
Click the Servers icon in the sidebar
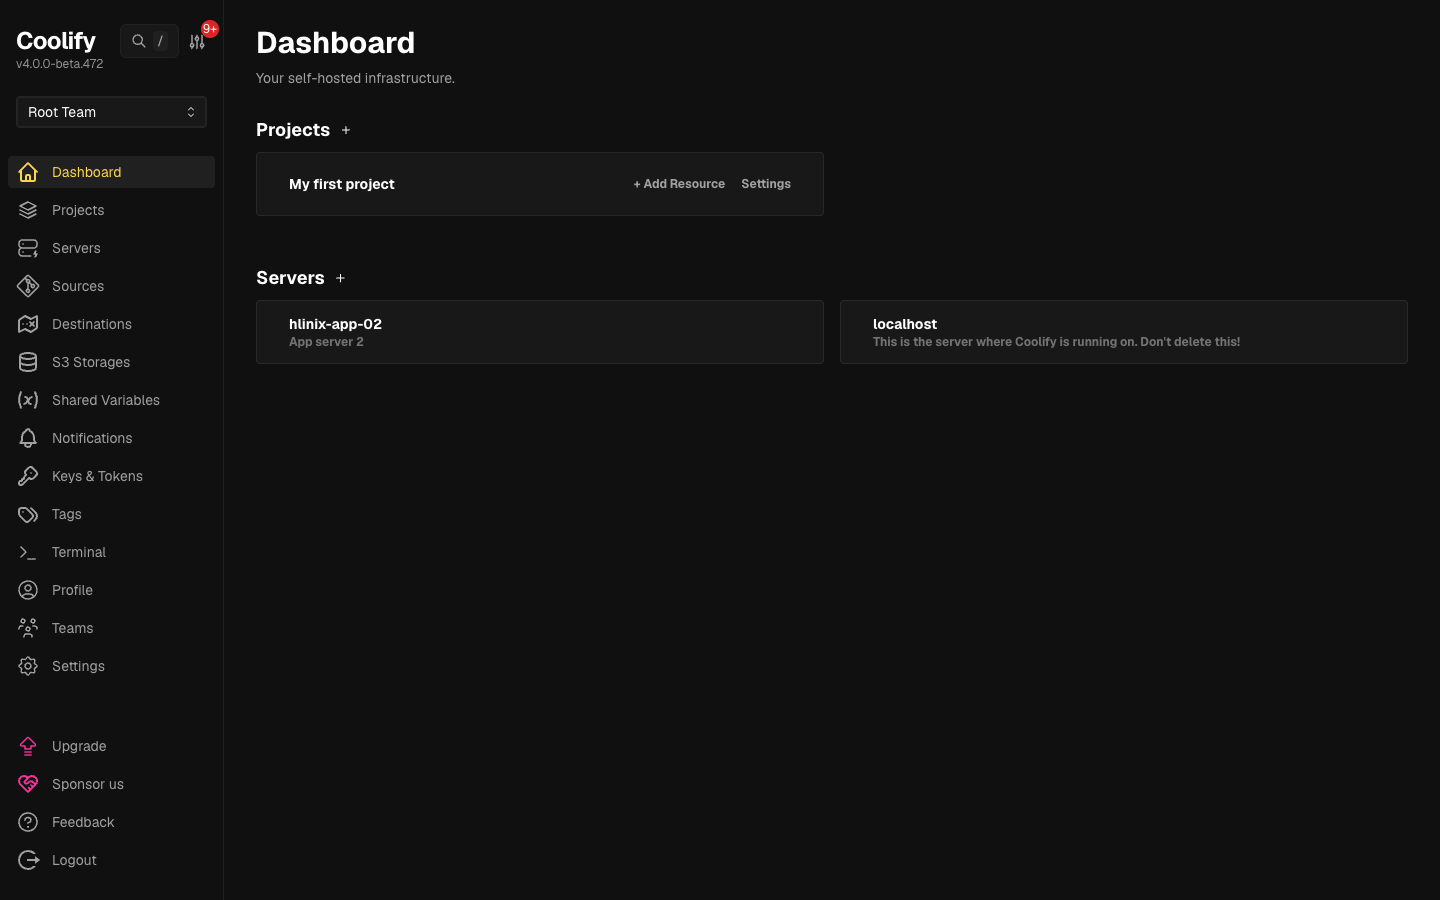coord(28,248)
